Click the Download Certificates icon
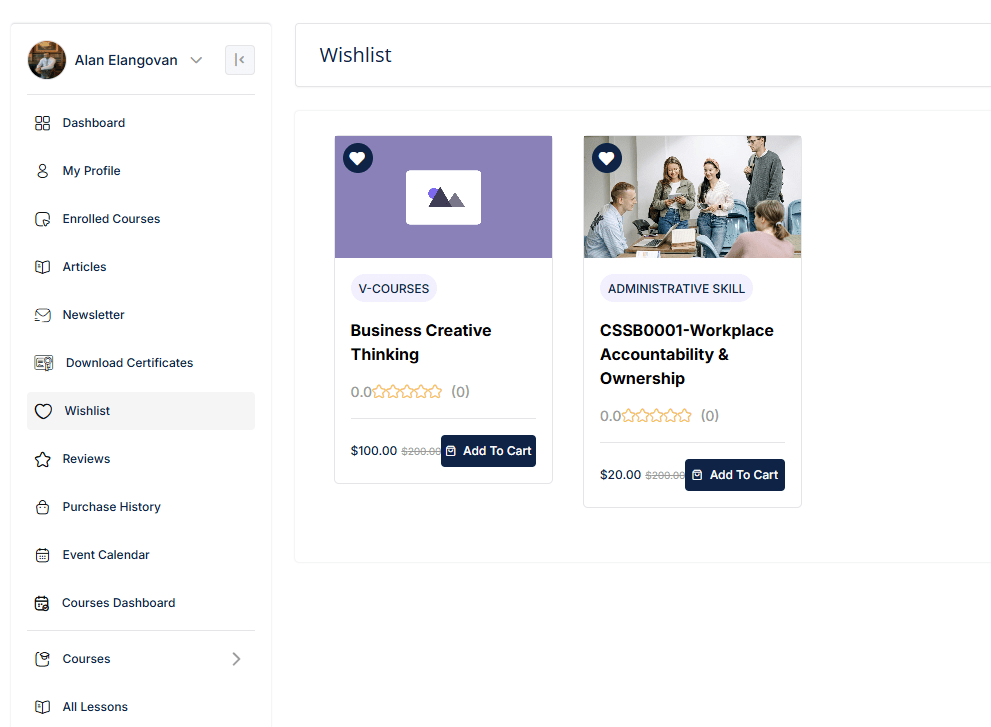The image size is (991, 727). click(x=44, y=364)
